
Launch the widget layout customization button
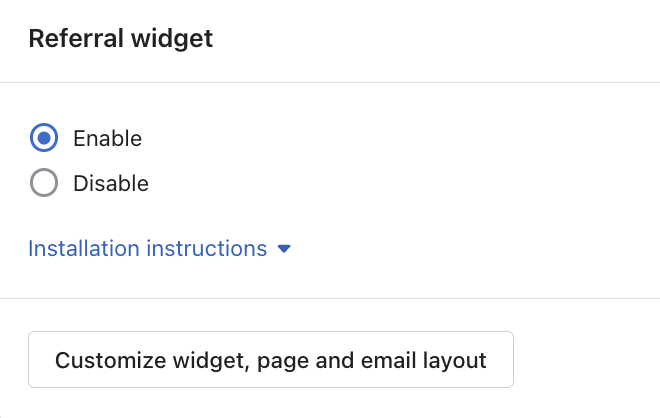click(271, 360)
